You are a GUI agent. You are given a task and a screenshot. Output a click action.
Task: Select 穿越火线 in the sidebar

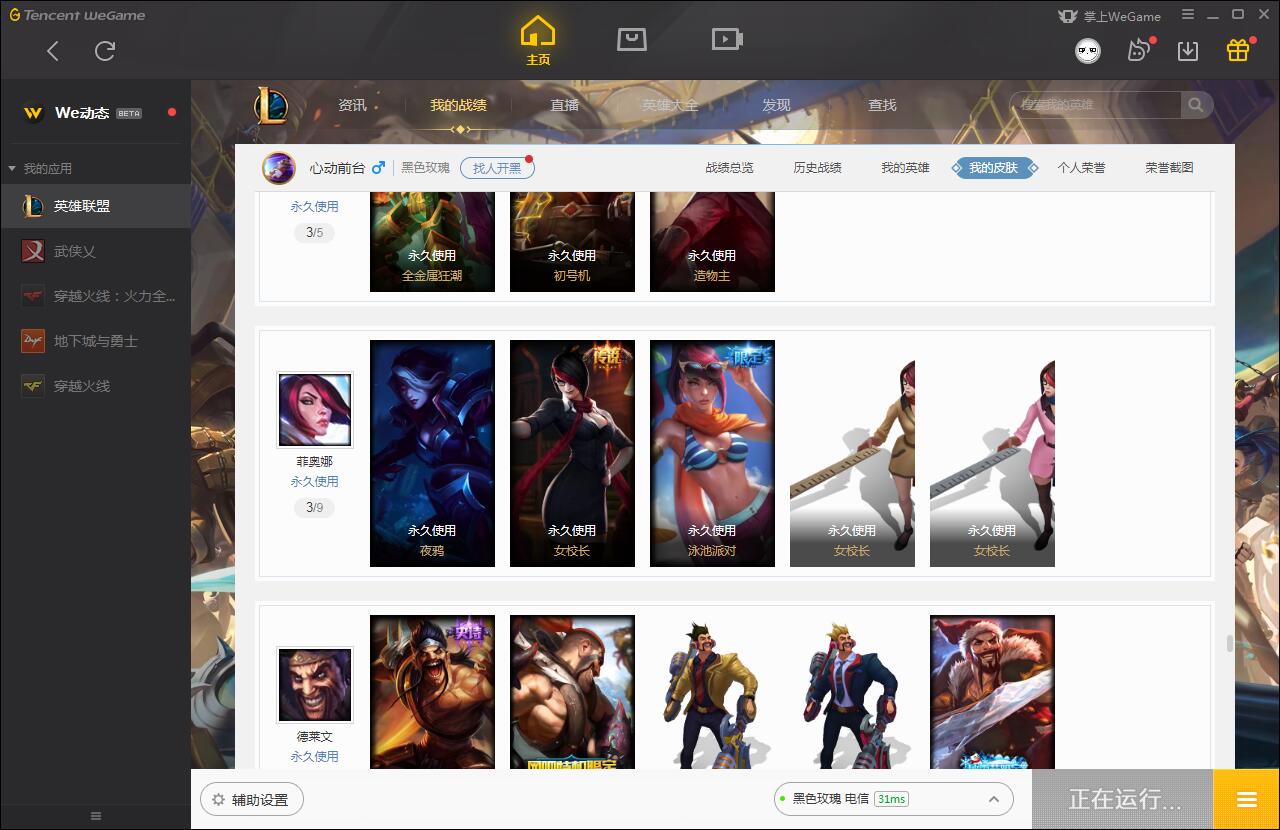[95, 386]
